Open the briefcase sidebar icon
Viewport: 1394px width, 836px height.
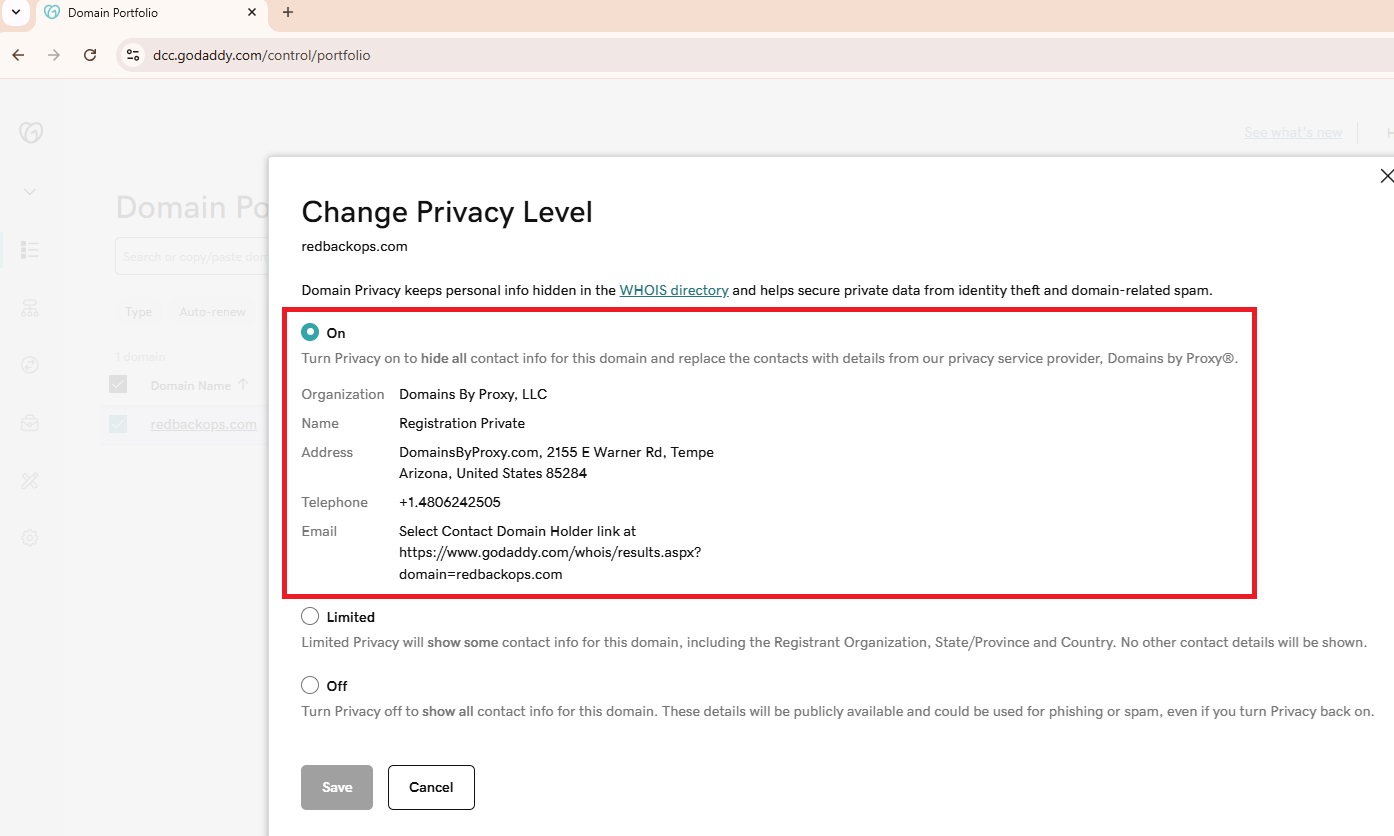[30, 424]
